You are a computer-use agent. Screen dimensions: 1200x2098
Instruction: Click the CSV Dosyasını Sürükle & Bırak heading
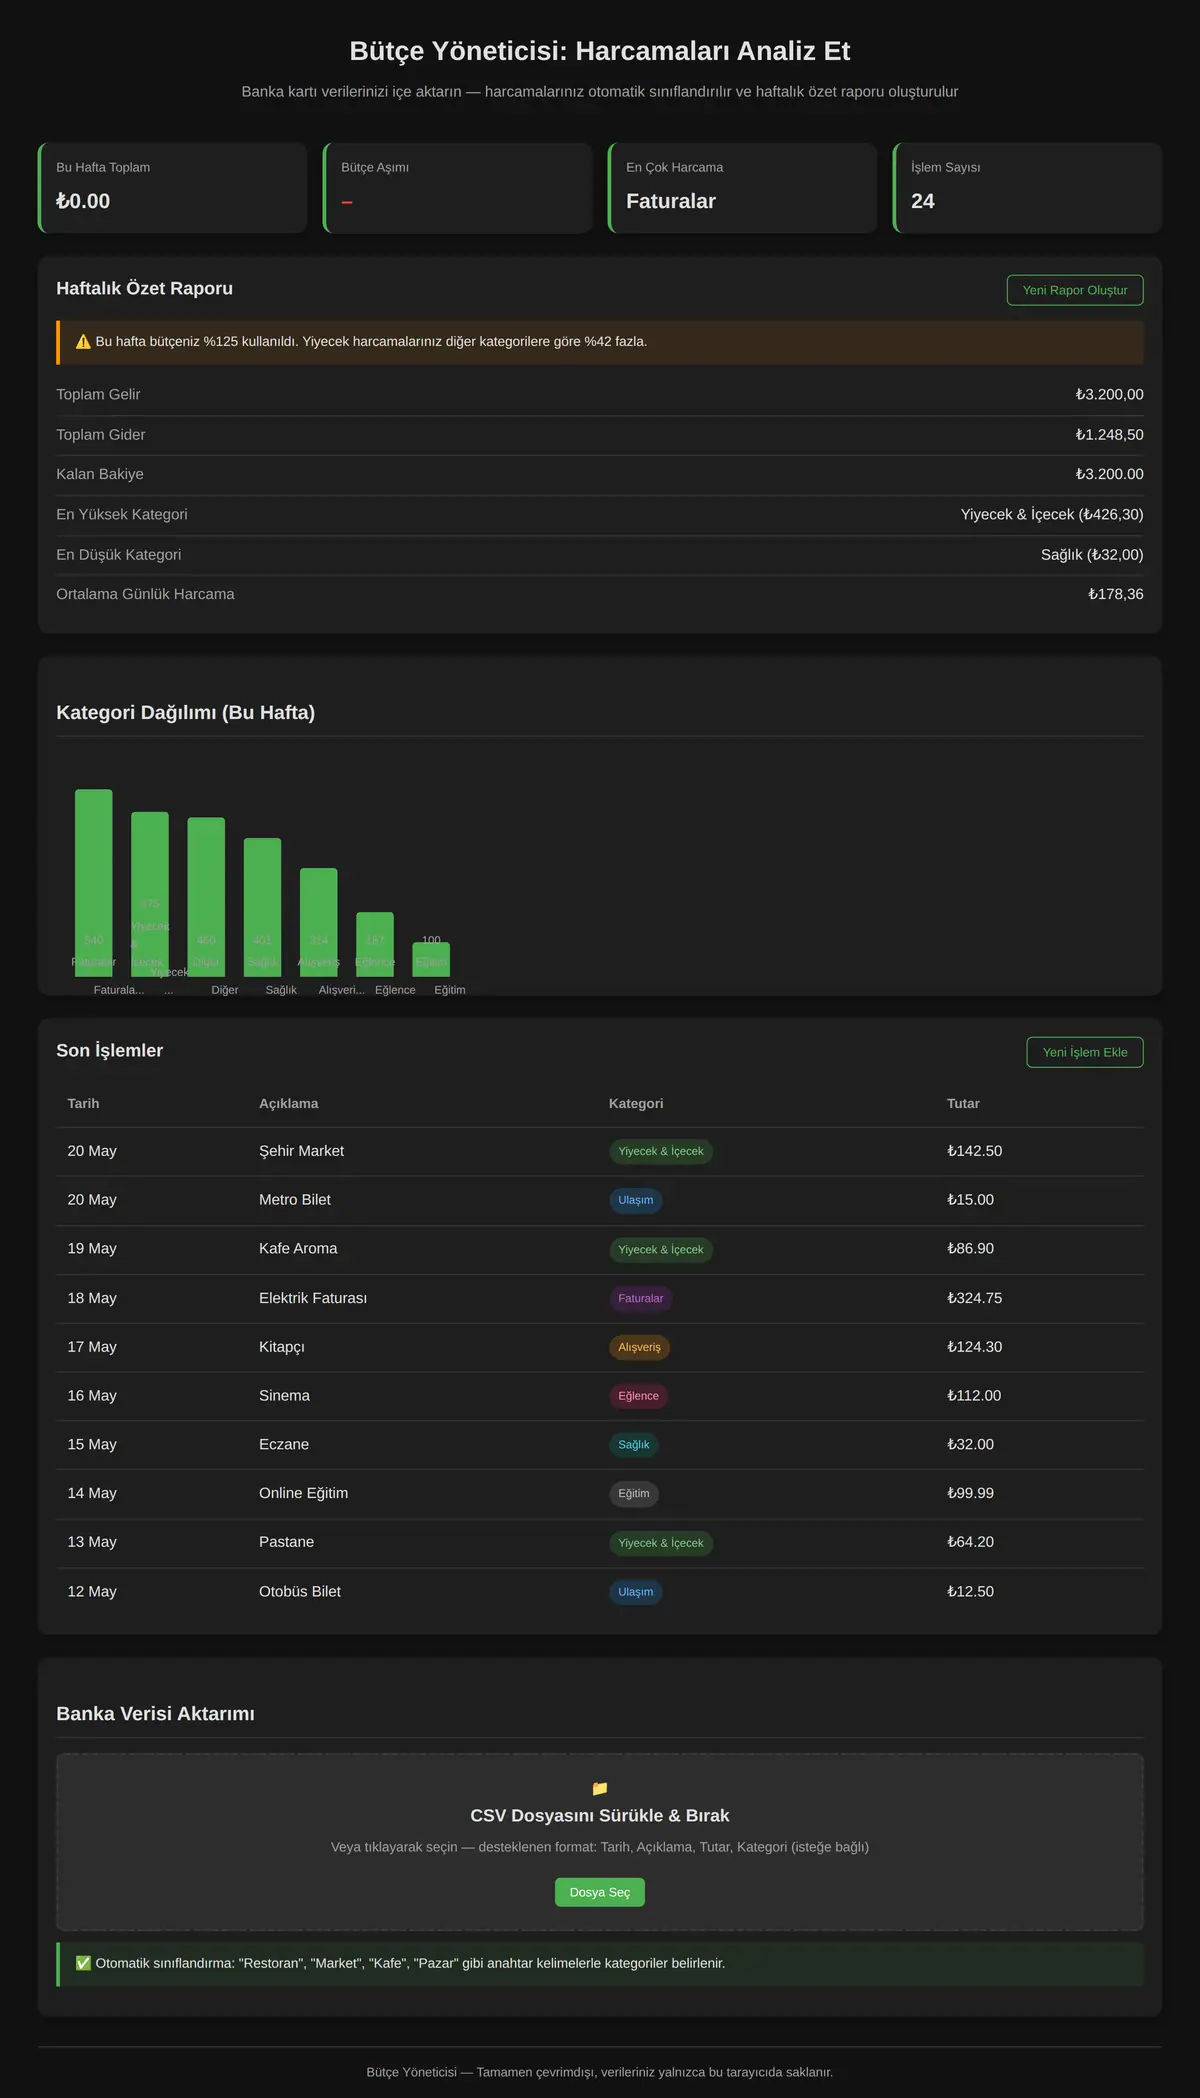600,1815
